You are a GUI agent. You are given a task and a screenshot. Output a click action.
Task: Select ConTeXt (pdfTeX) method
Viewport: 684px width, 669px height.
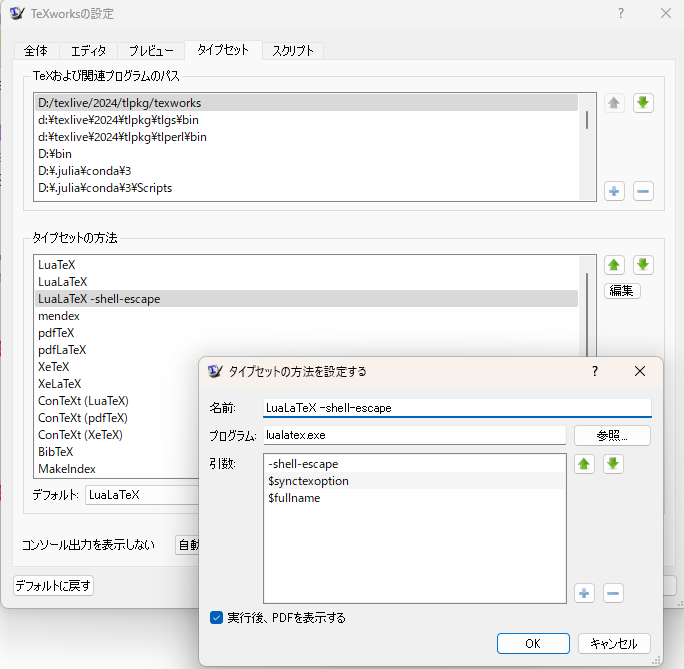pos(117,418)
